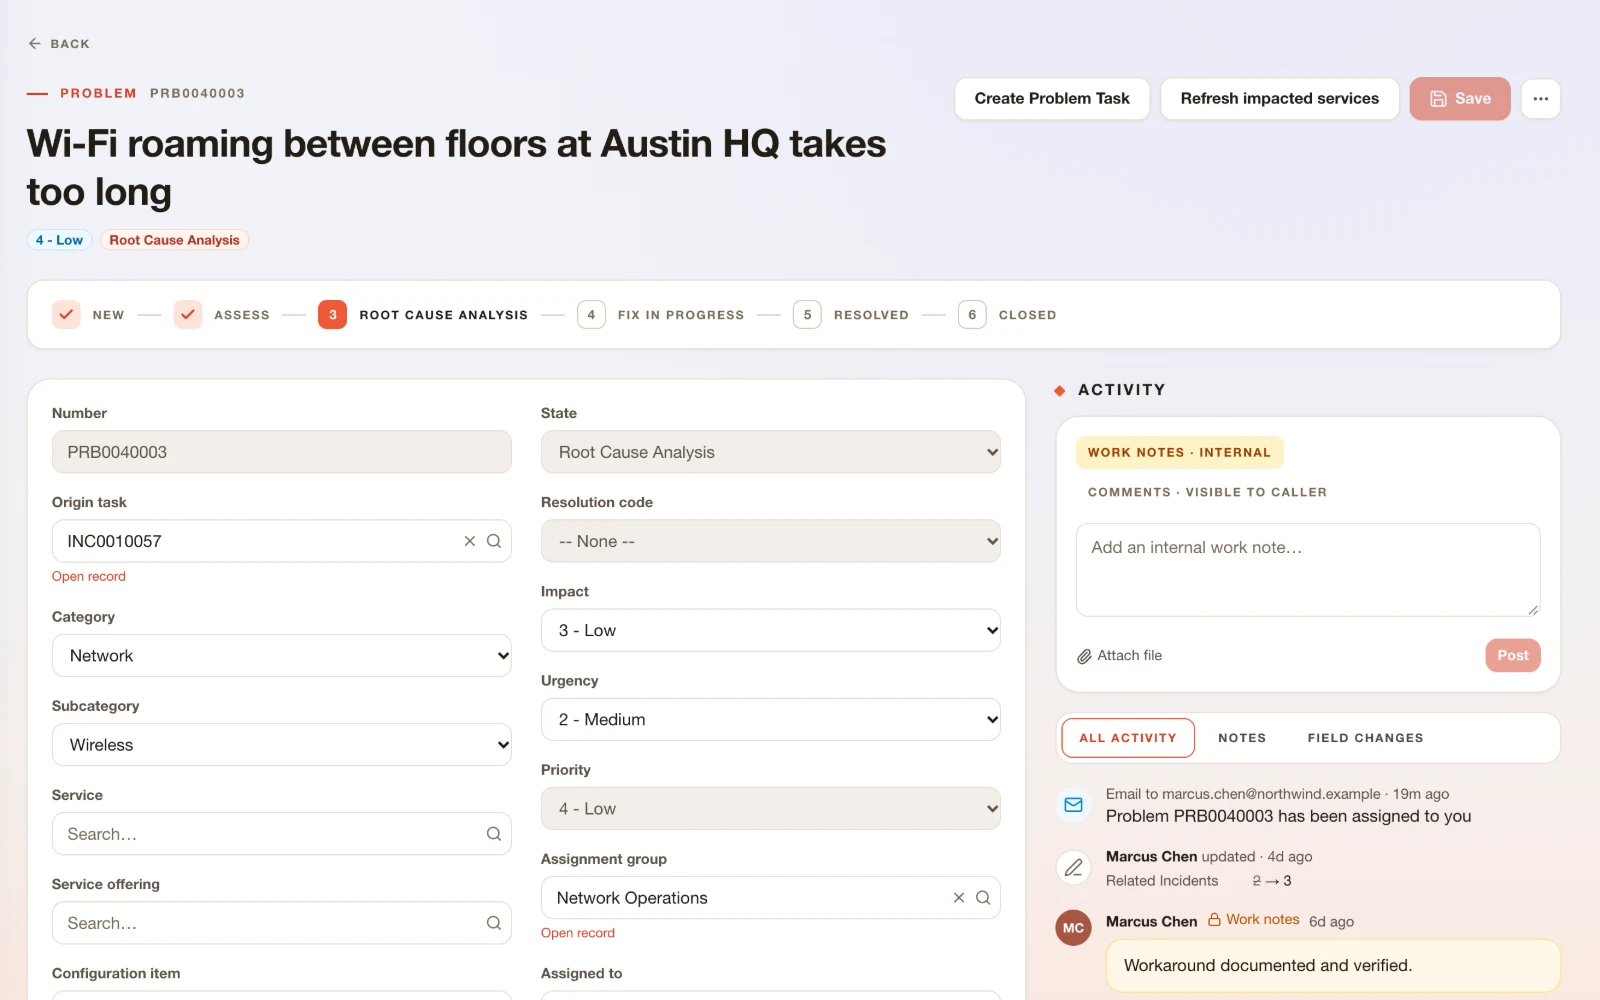
Task: Click the MC avatar of Marcus Chen
Action: coord(1073,928)
